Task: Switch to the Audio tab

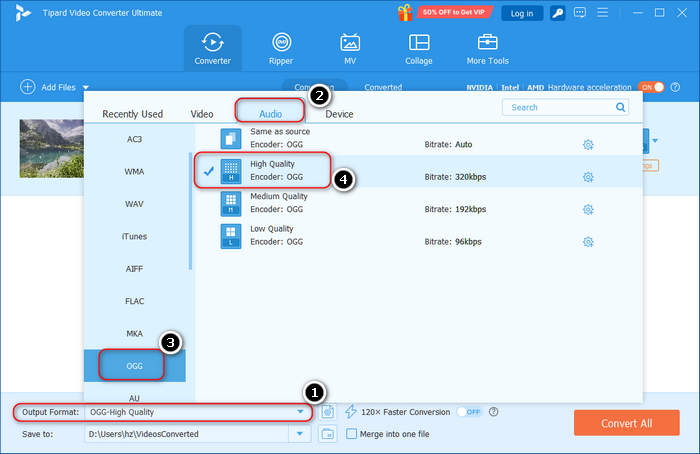Action: [x=271, y=114]
